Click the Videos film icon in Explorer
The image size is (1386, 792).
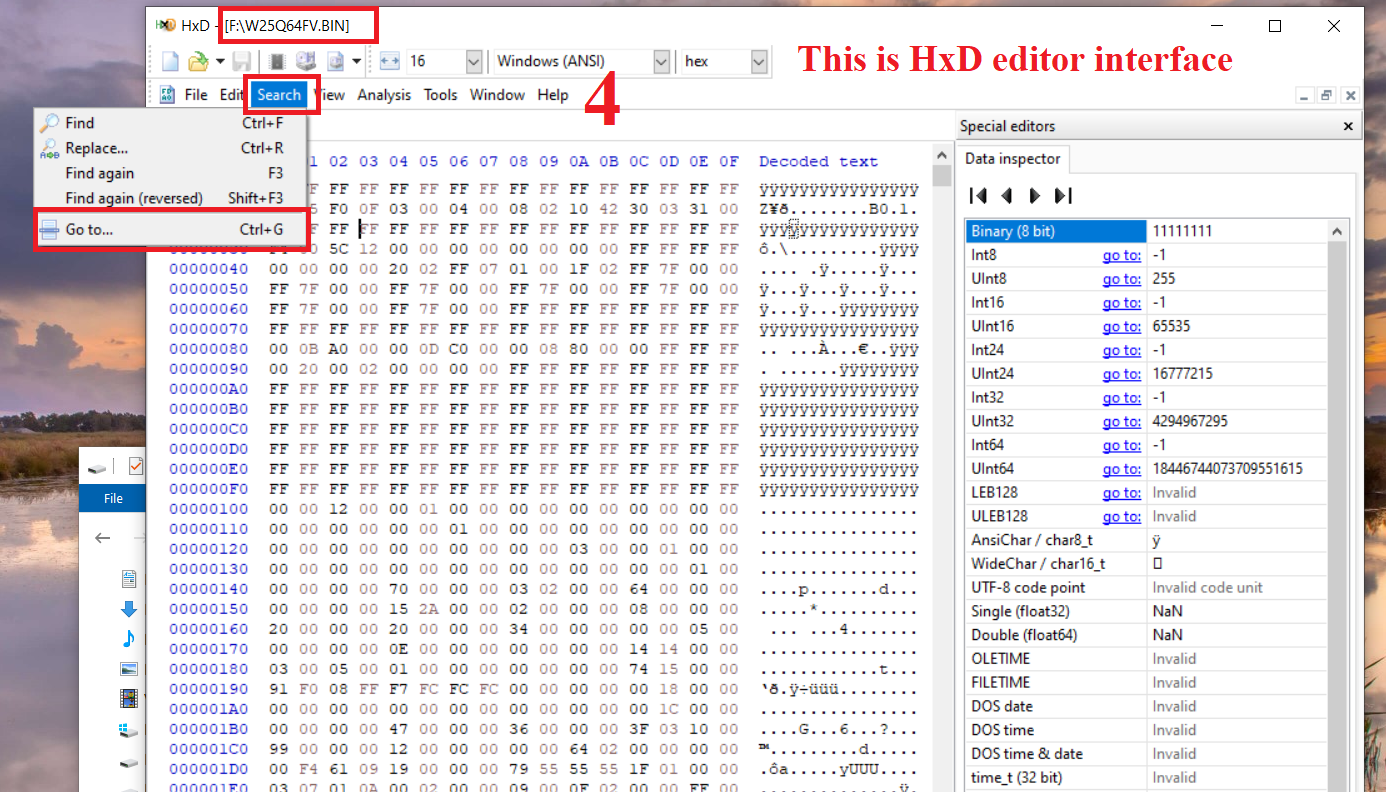click(129, 699)
